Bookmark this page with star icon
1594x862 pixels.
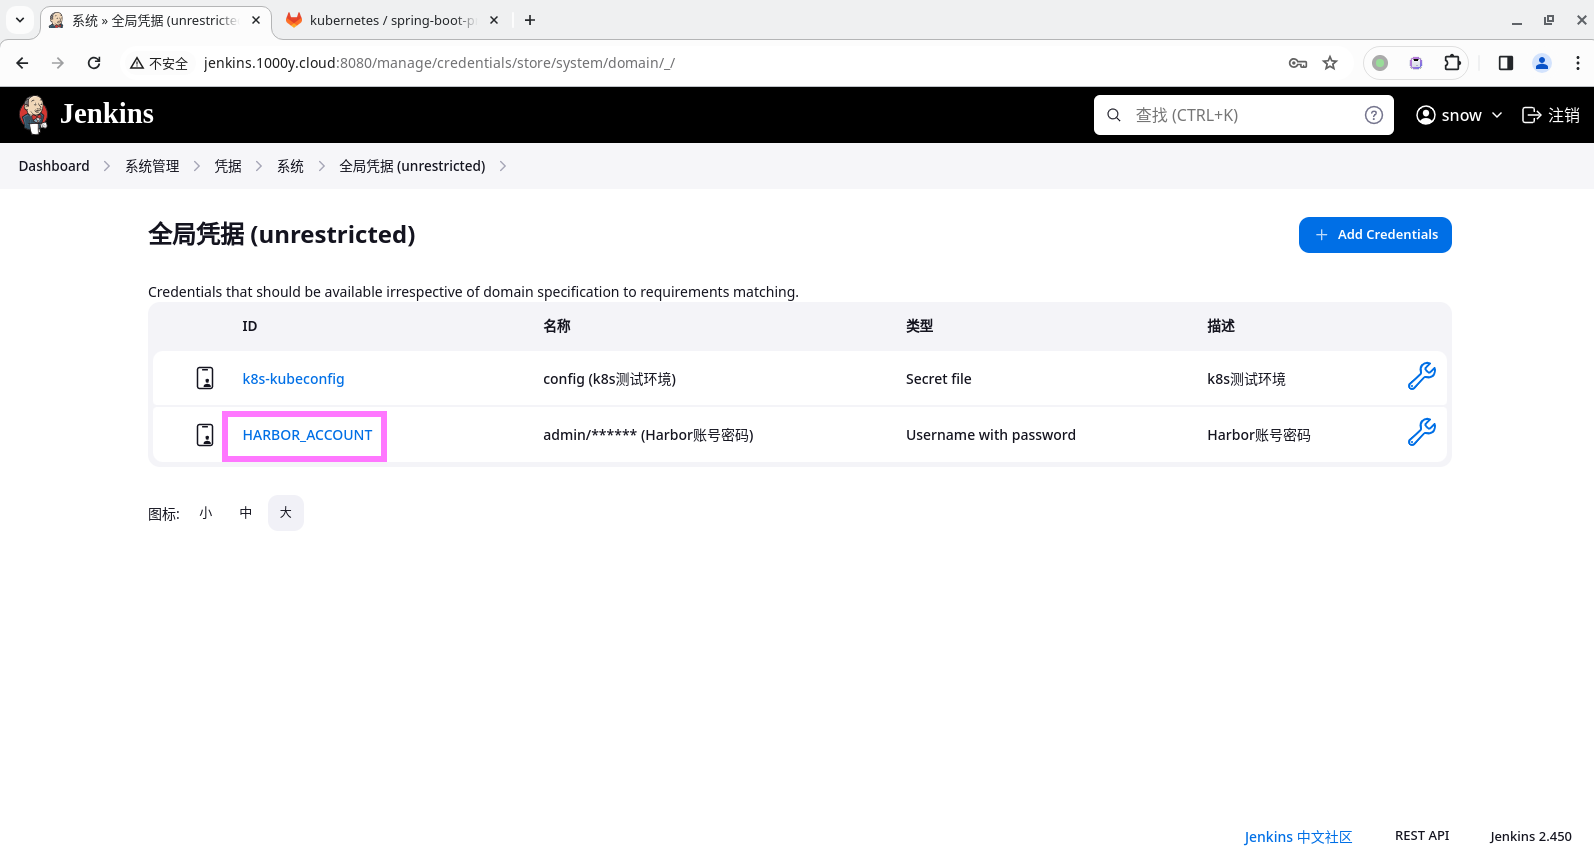point(1330,63)
